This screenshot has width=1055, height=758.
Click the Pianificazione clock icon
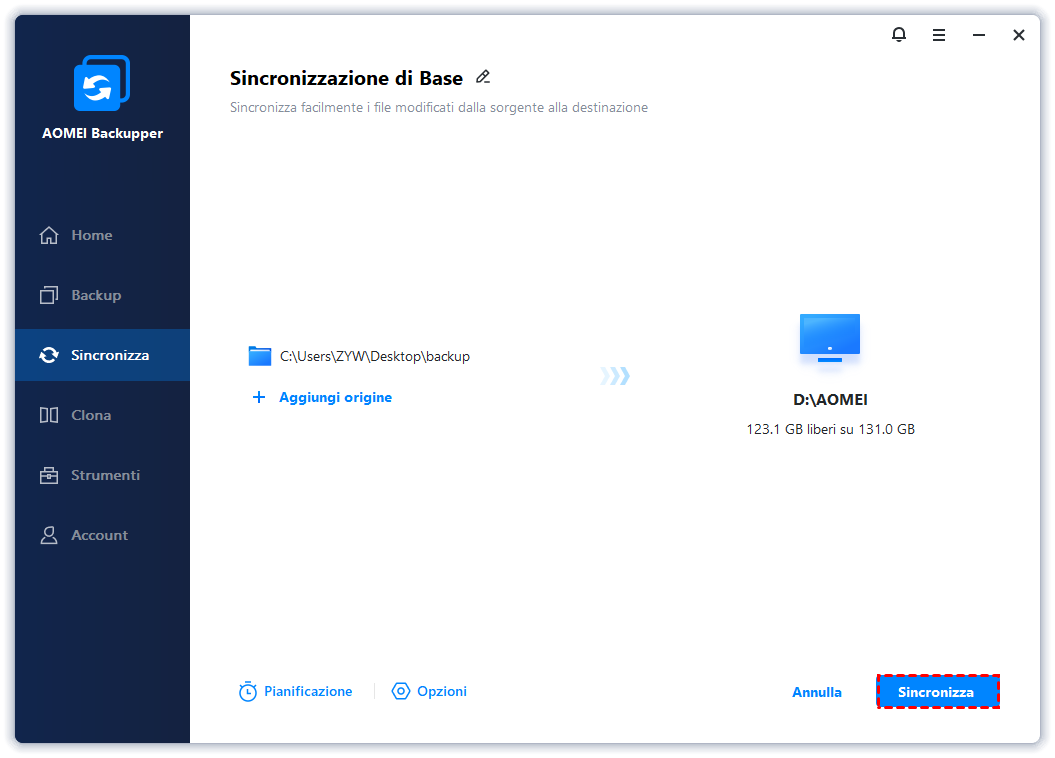point(248,691)
